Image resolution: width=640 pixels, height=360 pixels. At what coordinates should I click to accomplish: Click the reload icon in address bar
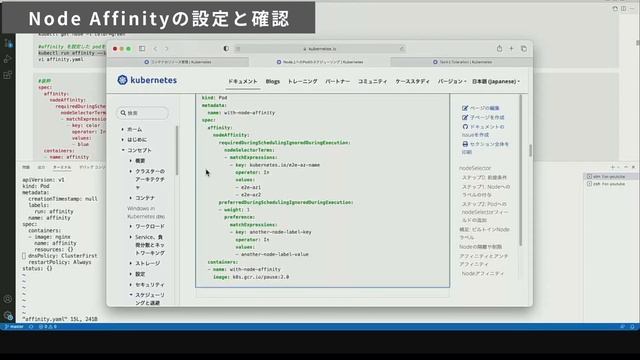[402, 49]
